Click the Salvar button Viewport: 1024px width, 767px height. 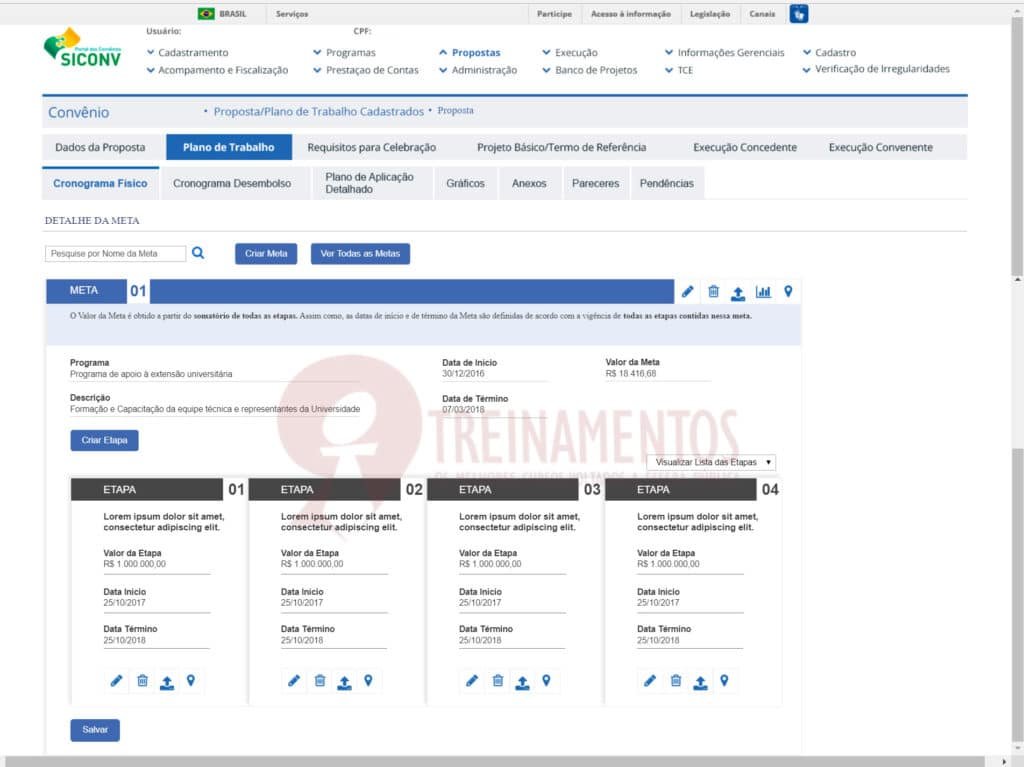[95, 730]
